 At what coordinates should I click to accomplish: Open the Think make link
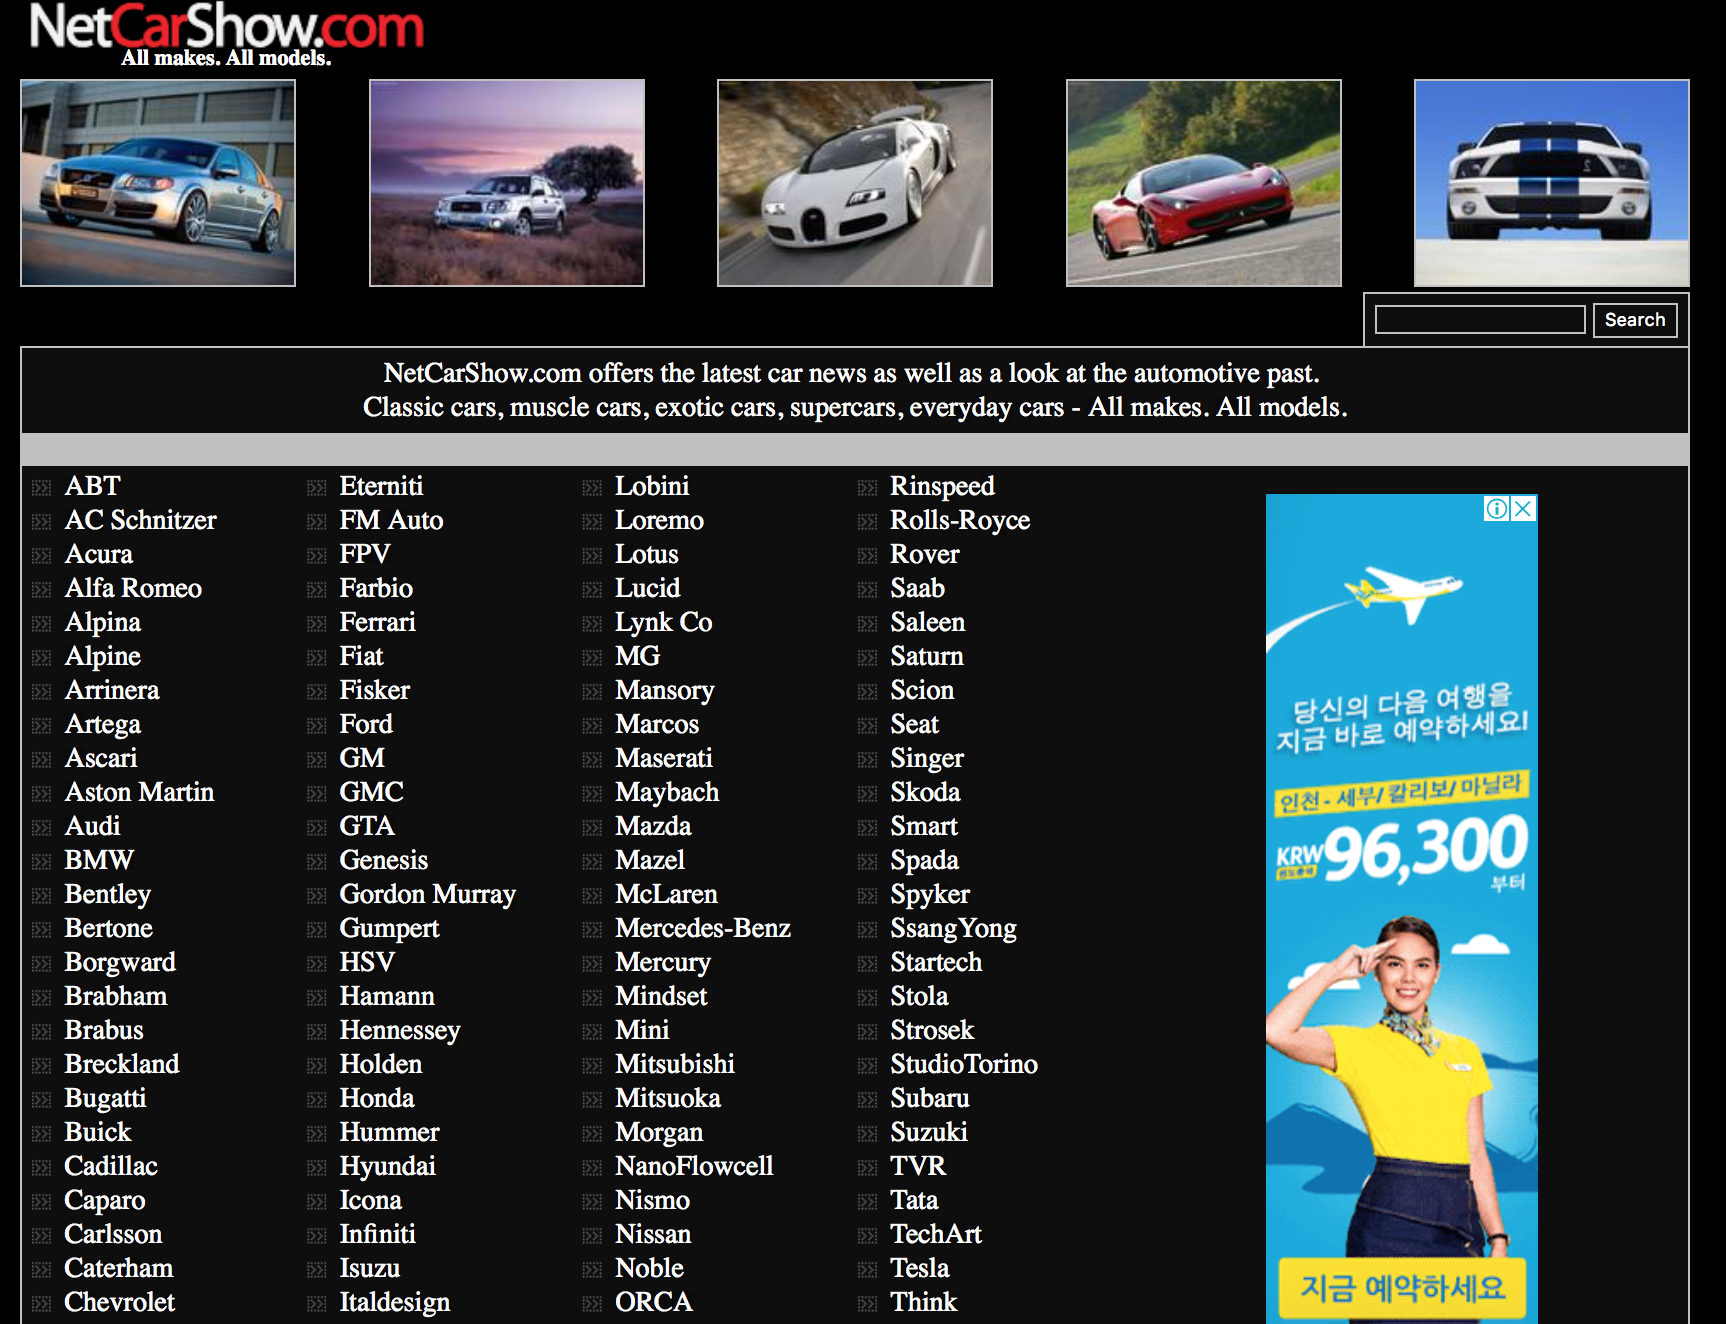click(924, 1302)
